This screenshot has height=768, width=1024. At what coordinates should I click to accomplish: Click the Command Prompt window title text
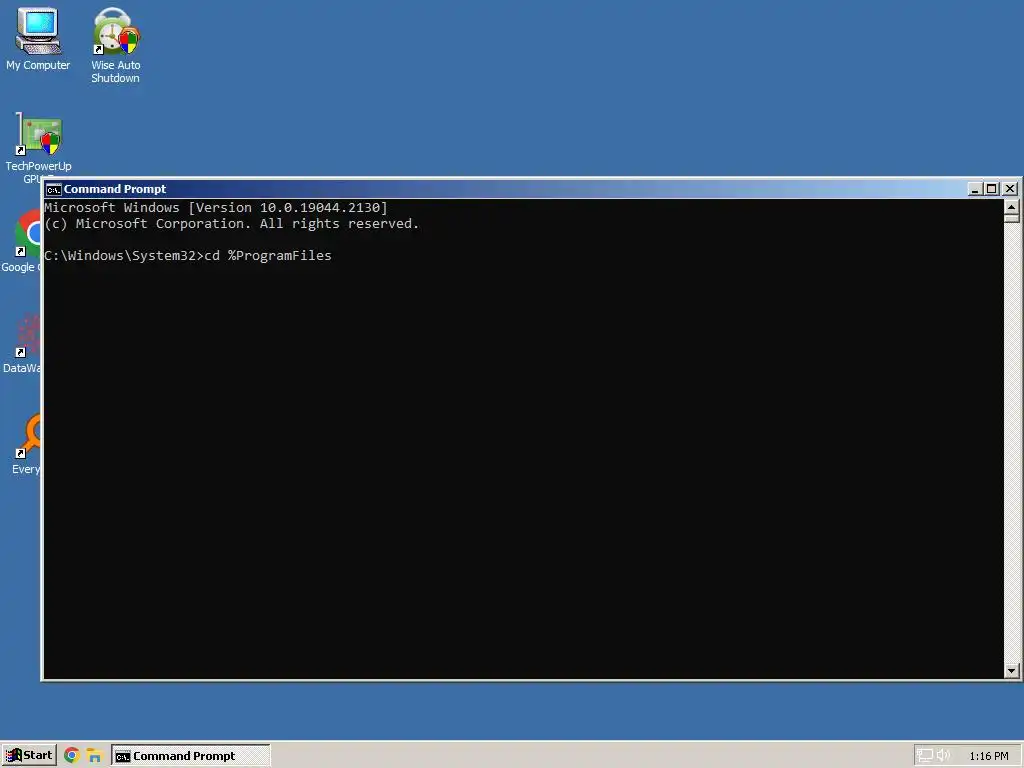click(x=115, y=189)
